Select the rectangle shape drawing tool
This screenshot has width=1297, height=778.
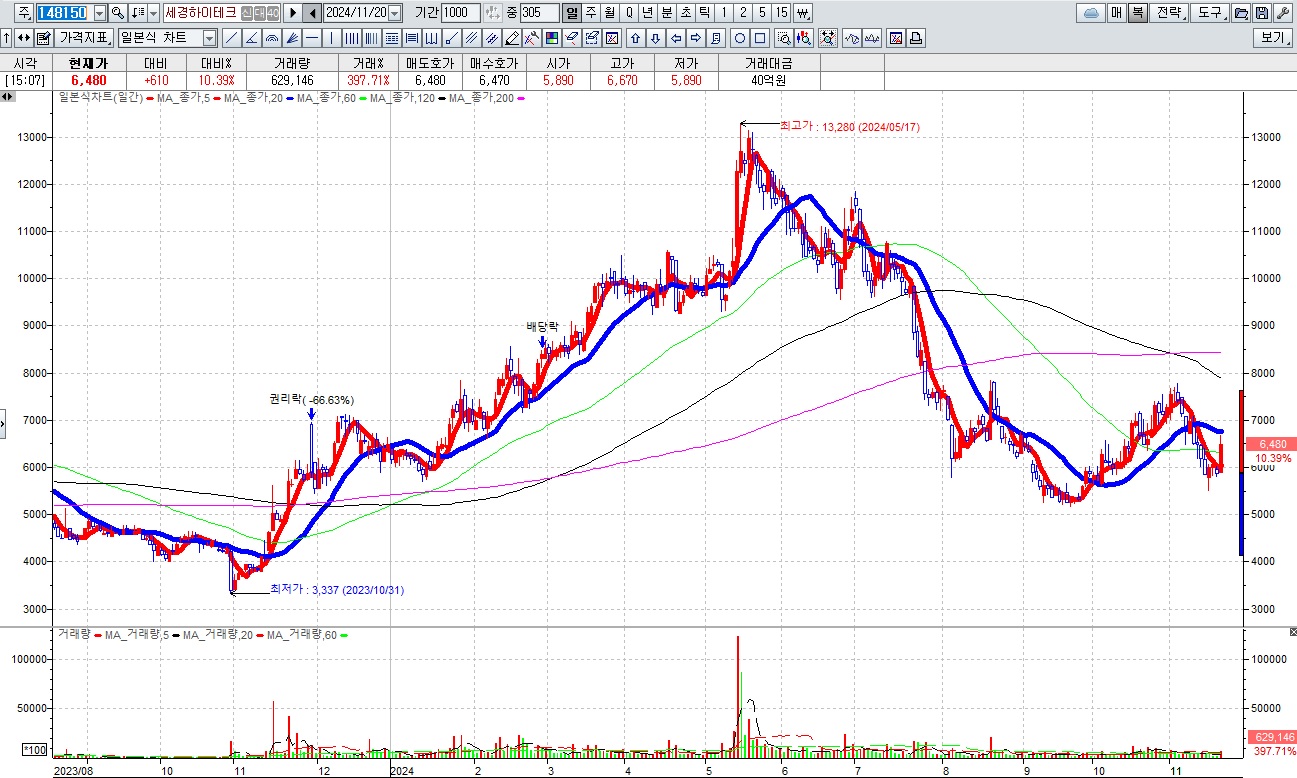[760, 38]
